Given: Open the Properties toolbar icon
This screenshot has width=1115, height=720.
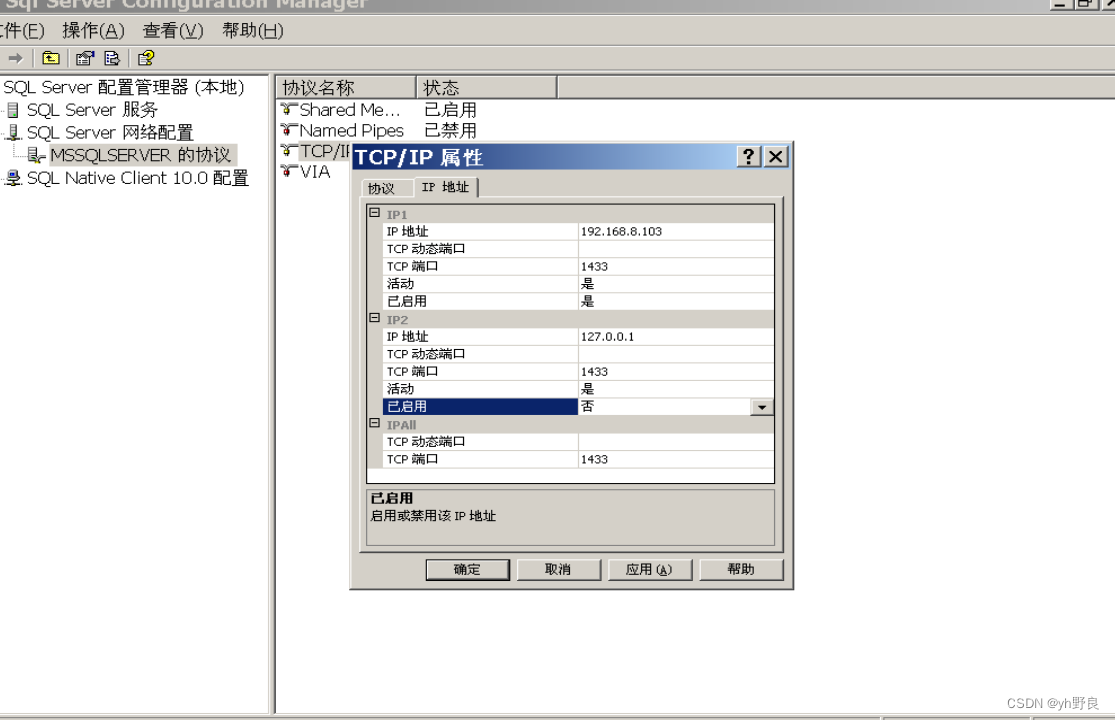Looking at the screenshot, I should pyautogui.click(x=85, y=58).
